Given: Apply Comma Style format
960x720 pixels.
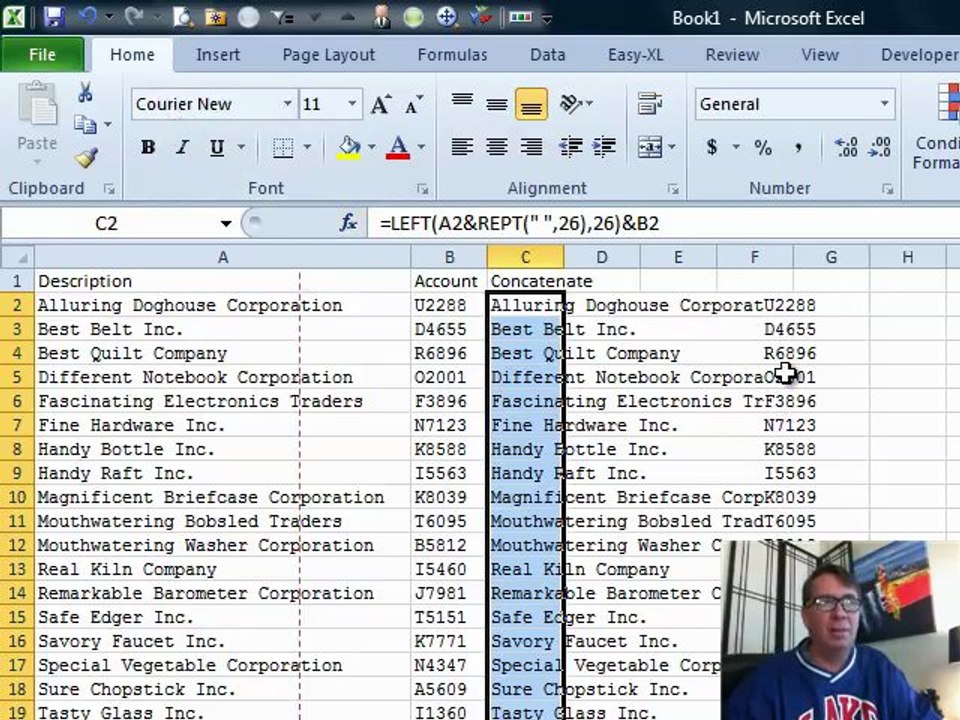Looking at the screenshot, I should tap(798, 148).
